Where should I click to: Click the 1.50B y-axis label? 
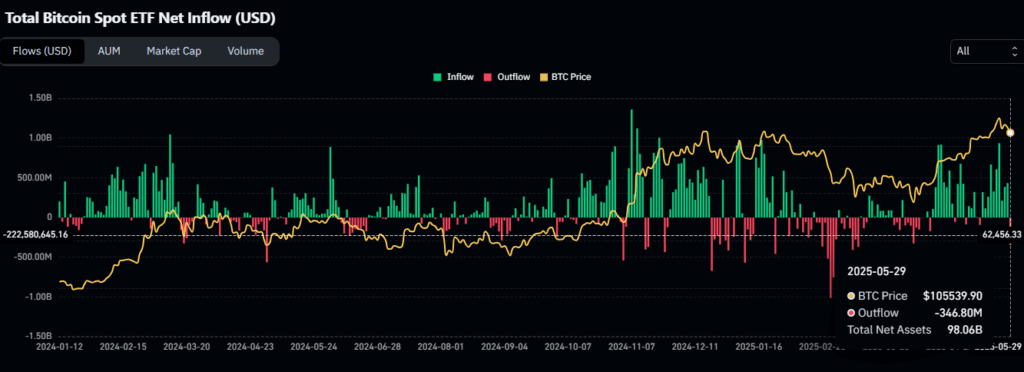tap(40, 98)
